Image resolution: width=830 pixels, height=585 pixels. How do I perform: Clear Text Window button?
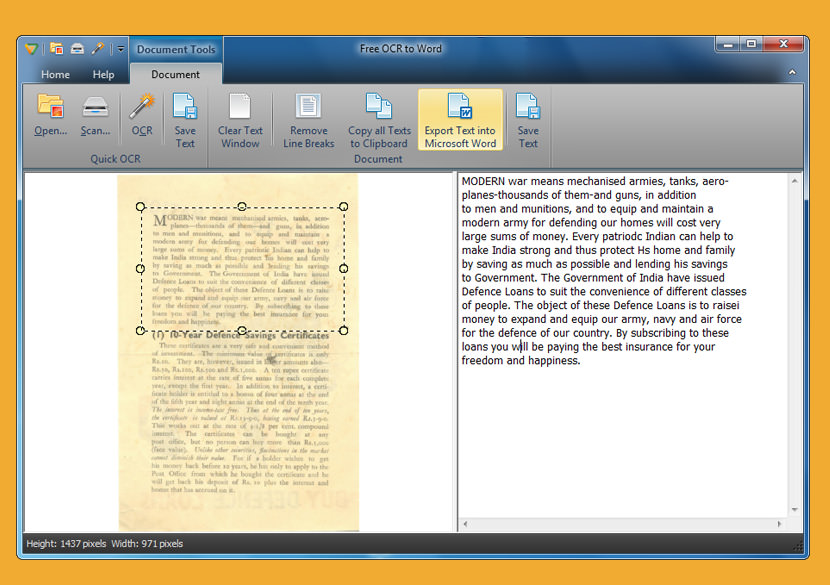240,121
